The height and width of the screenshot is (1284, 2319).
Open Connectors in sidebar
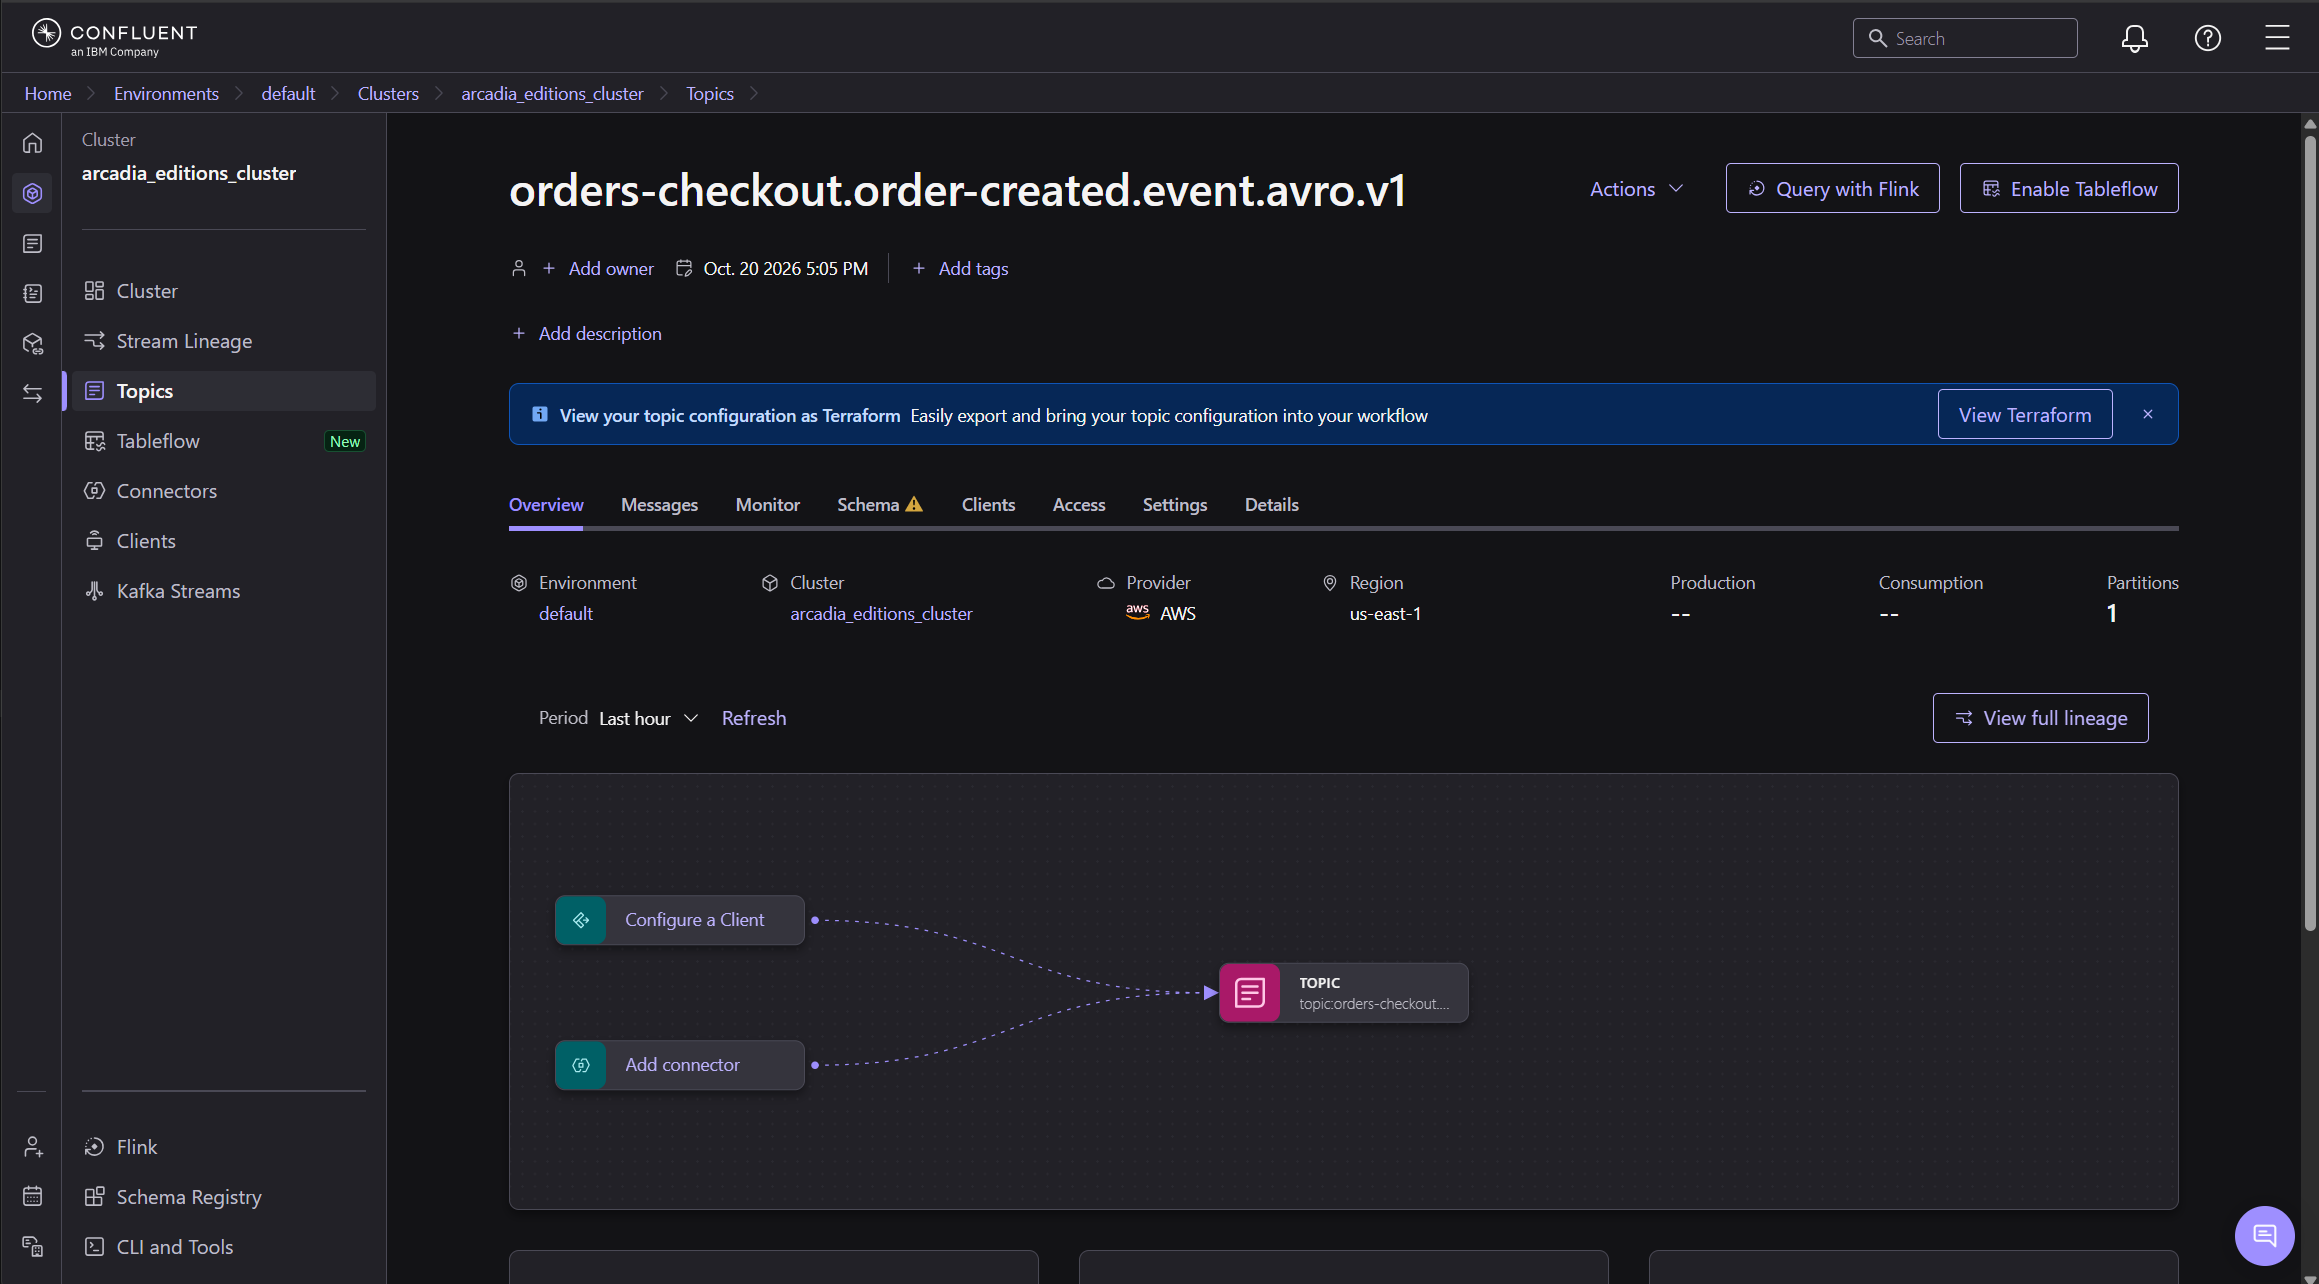(224, 491)
